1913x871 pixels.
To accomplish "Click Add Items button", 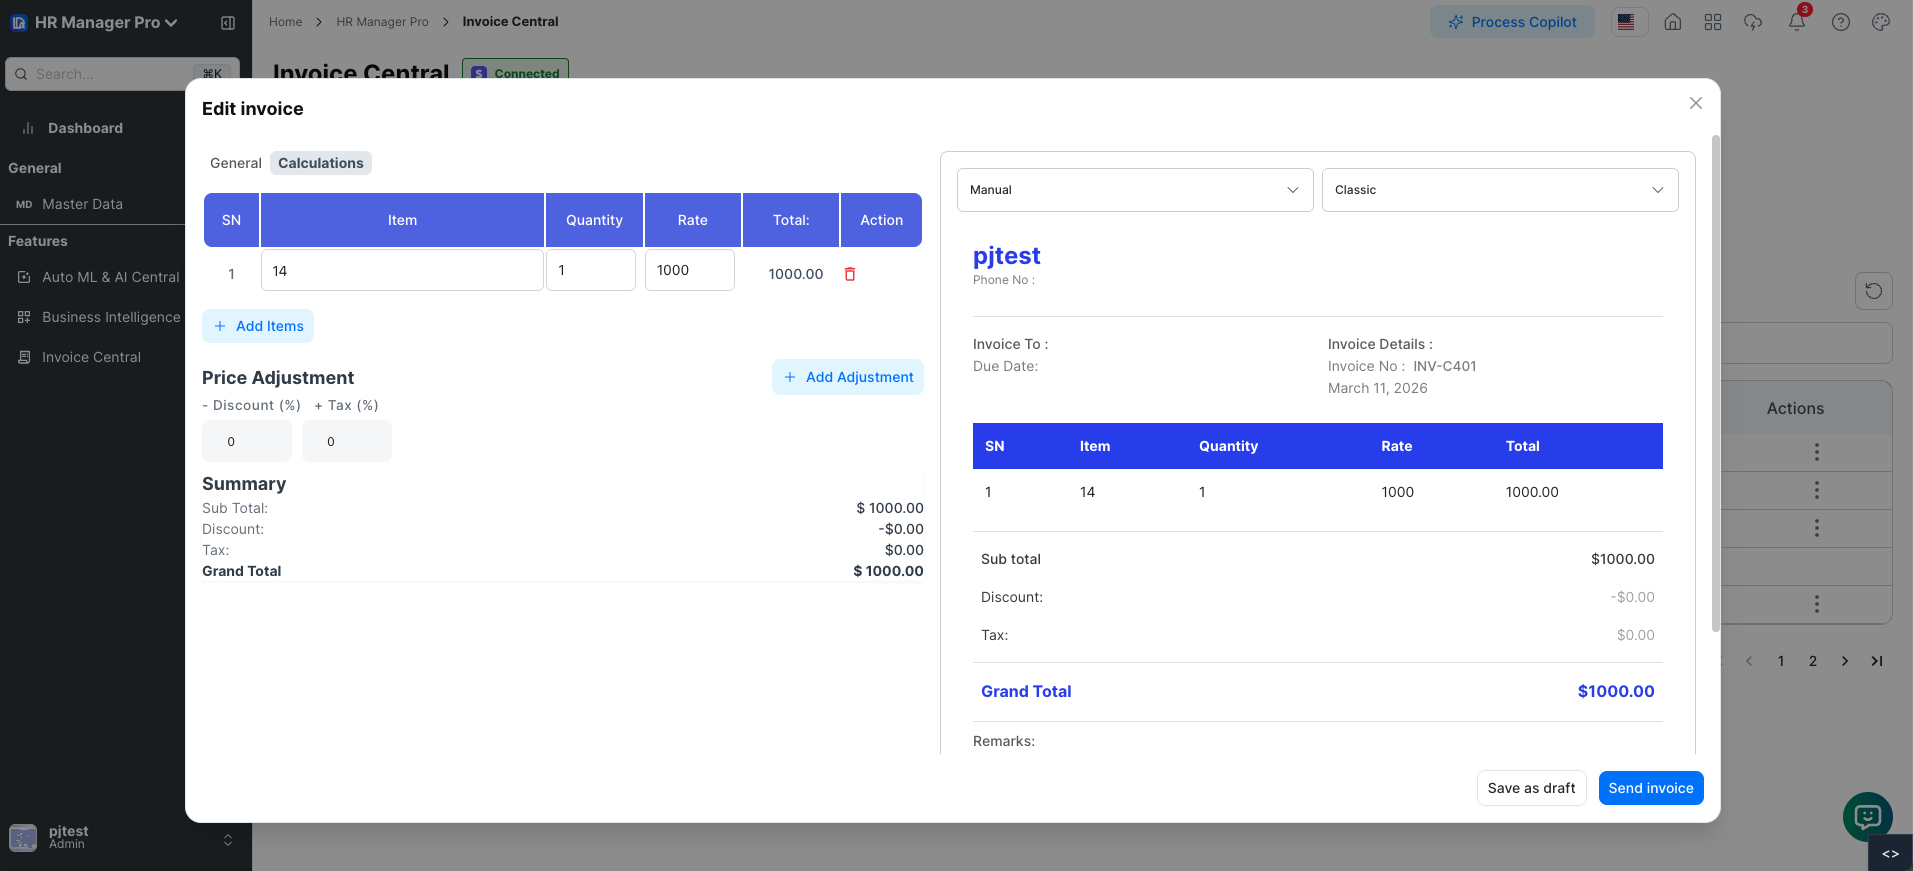I will [x=258, y=326].
